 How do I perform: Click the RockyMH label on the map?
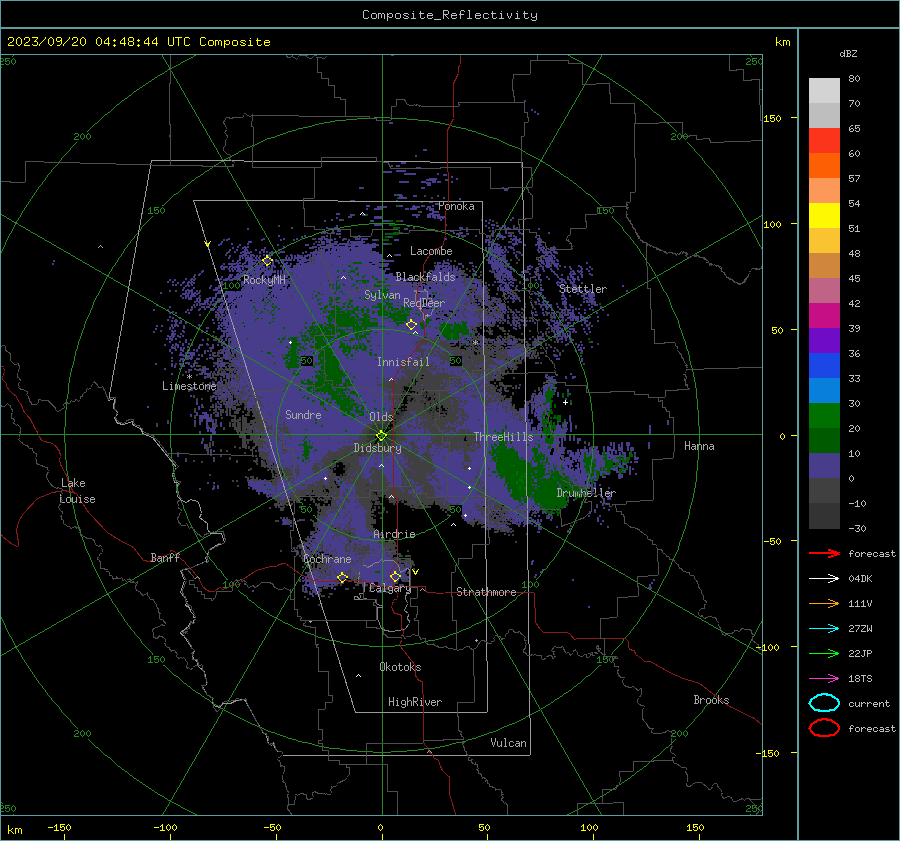click(264, 280)
